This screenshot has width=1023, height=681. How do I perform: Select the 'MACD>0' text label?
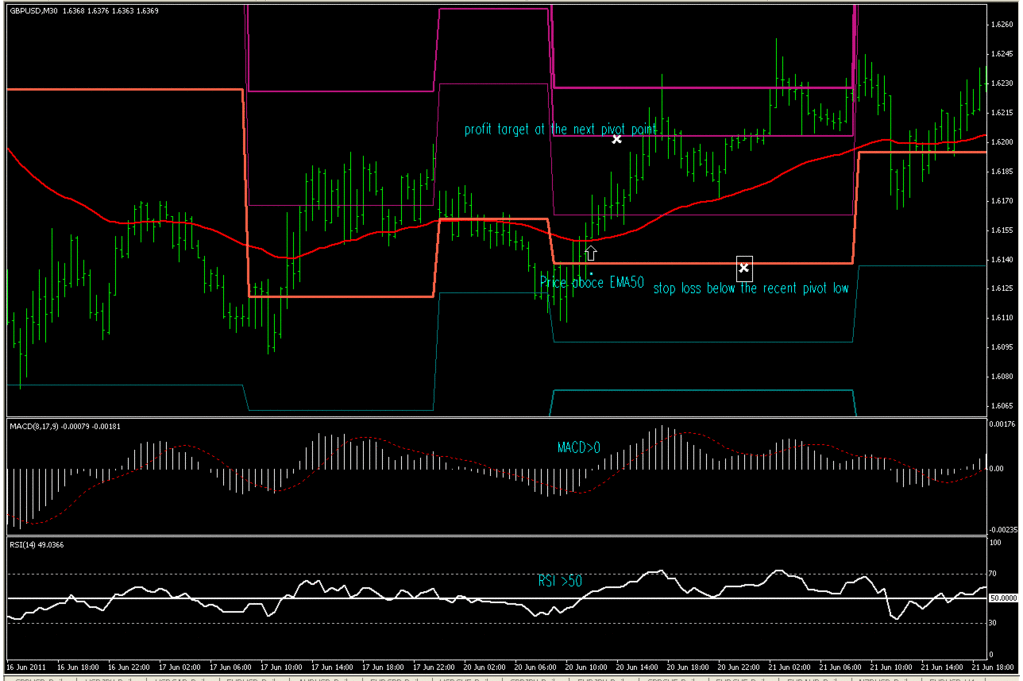click(579, 447)
